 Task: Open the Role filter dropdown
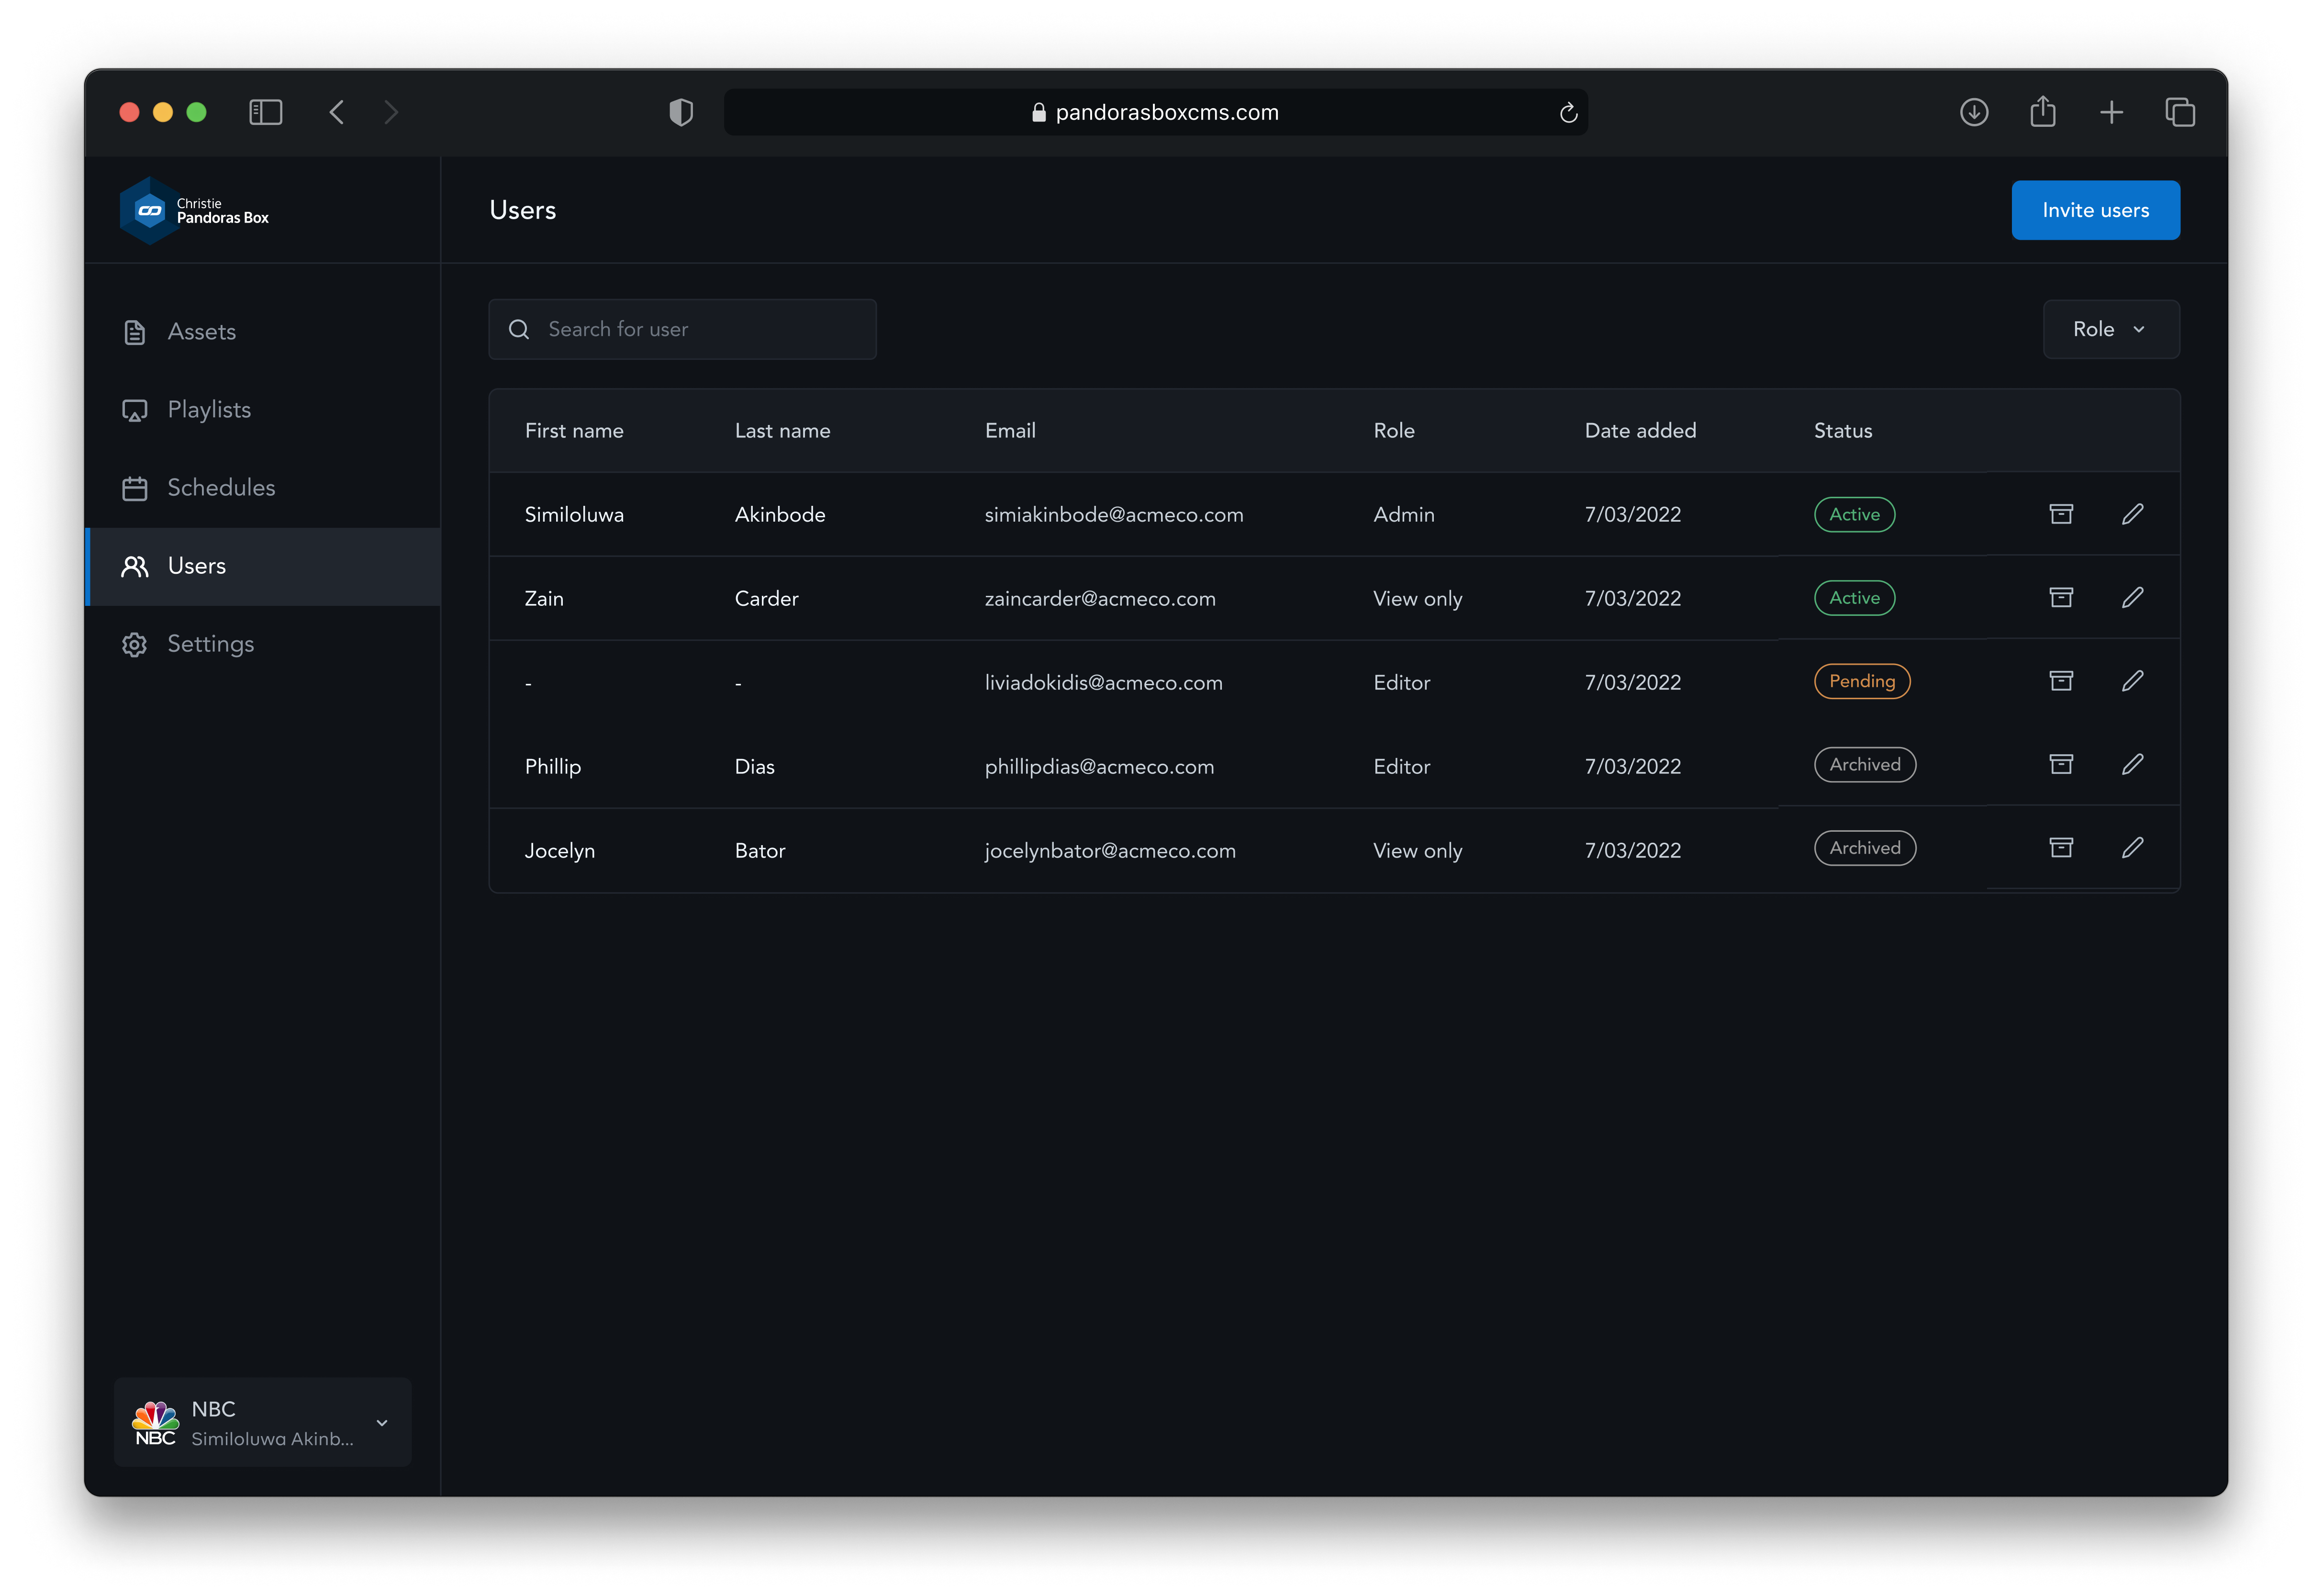point(2110,329)
